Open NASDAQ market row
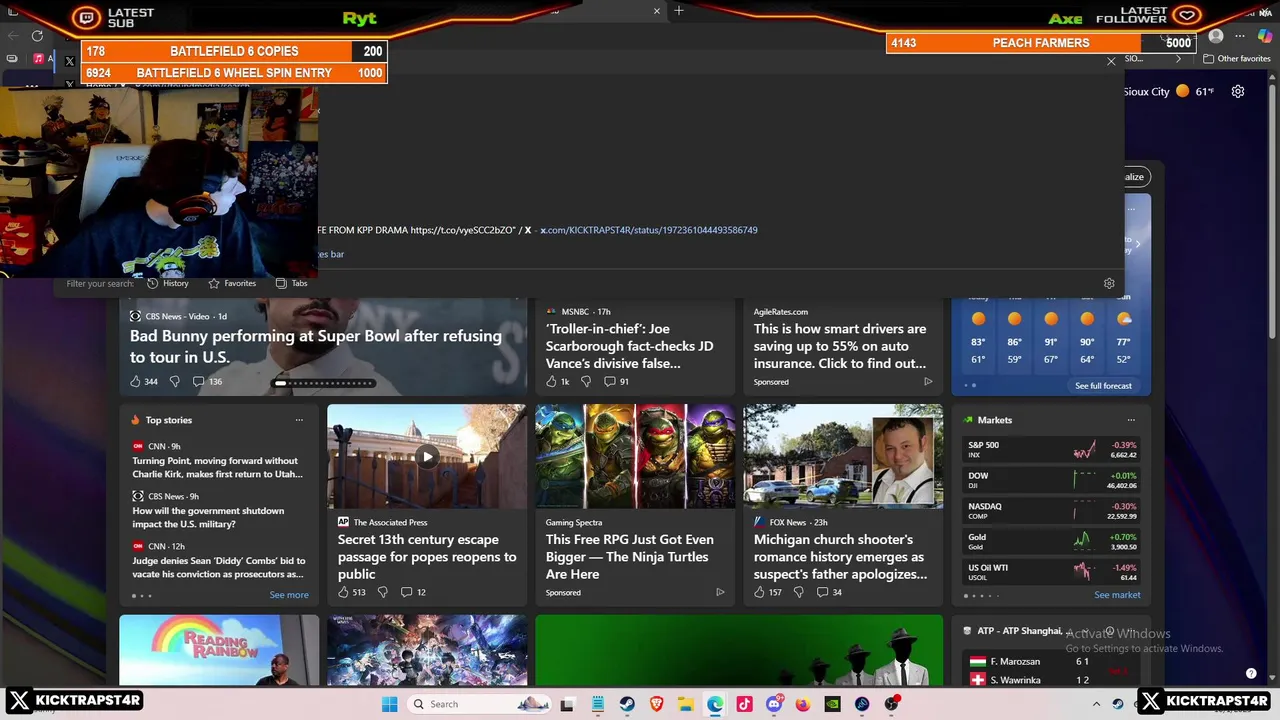 [x=1052, y=511]
